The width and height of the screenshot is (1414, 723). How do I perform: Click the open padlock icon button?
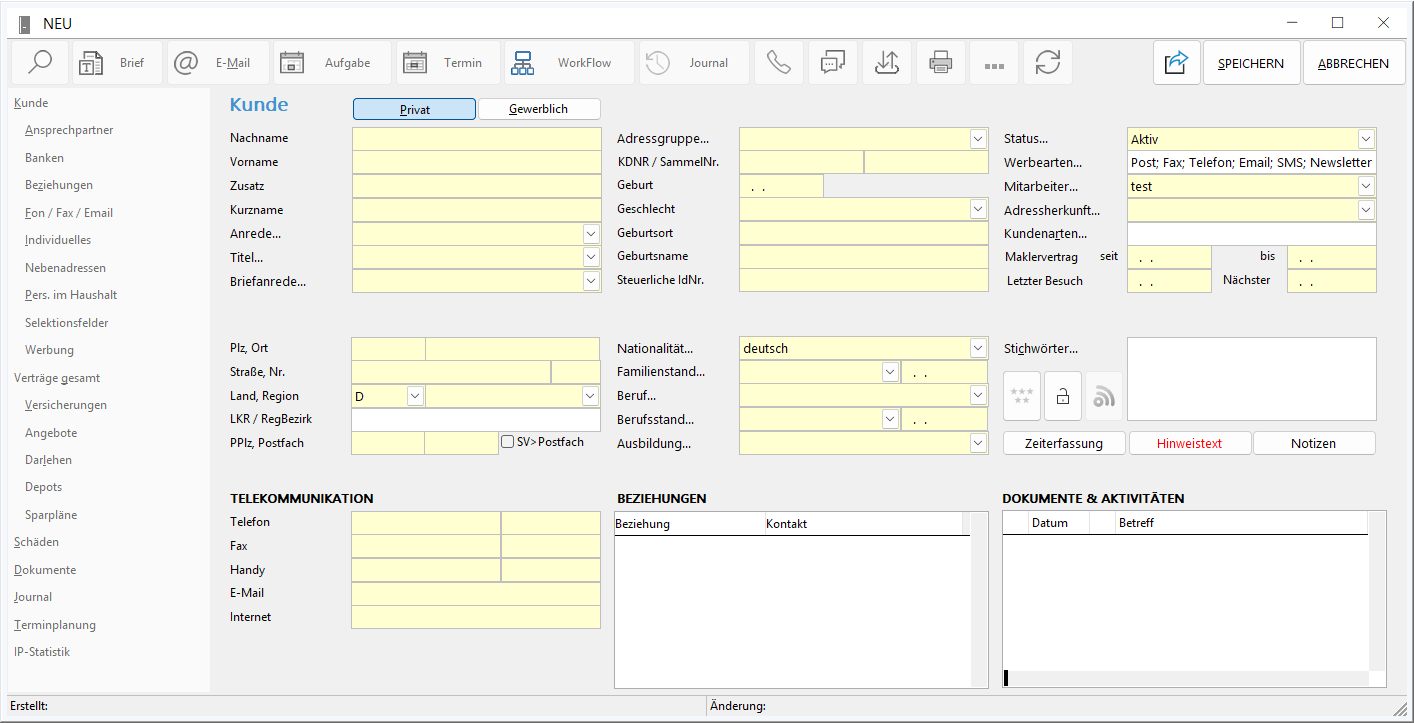tap(1063, 396)
